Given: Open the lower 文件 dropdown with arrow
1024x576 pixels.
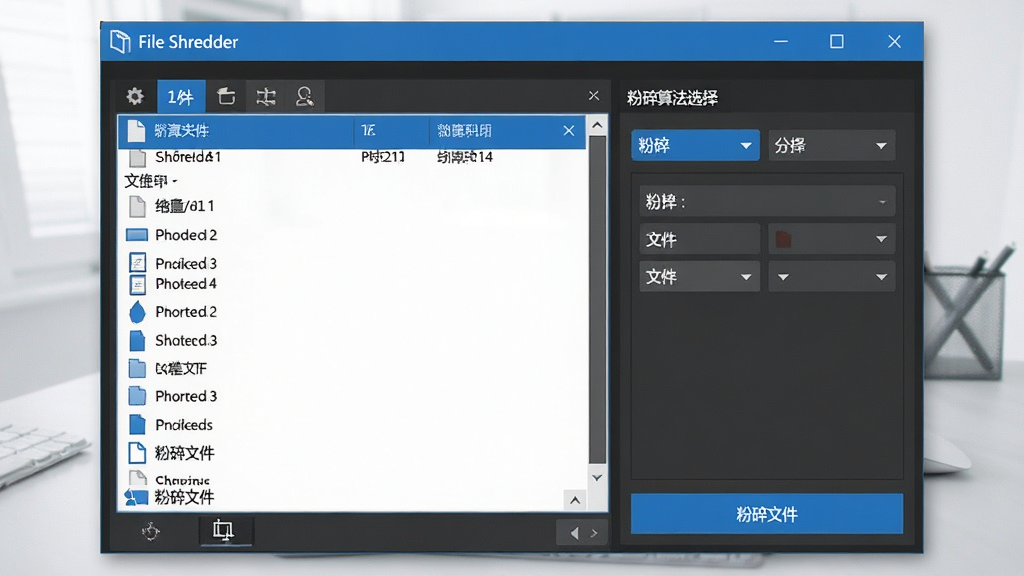Looking at the screenshot, I should [x=699, y=276].
